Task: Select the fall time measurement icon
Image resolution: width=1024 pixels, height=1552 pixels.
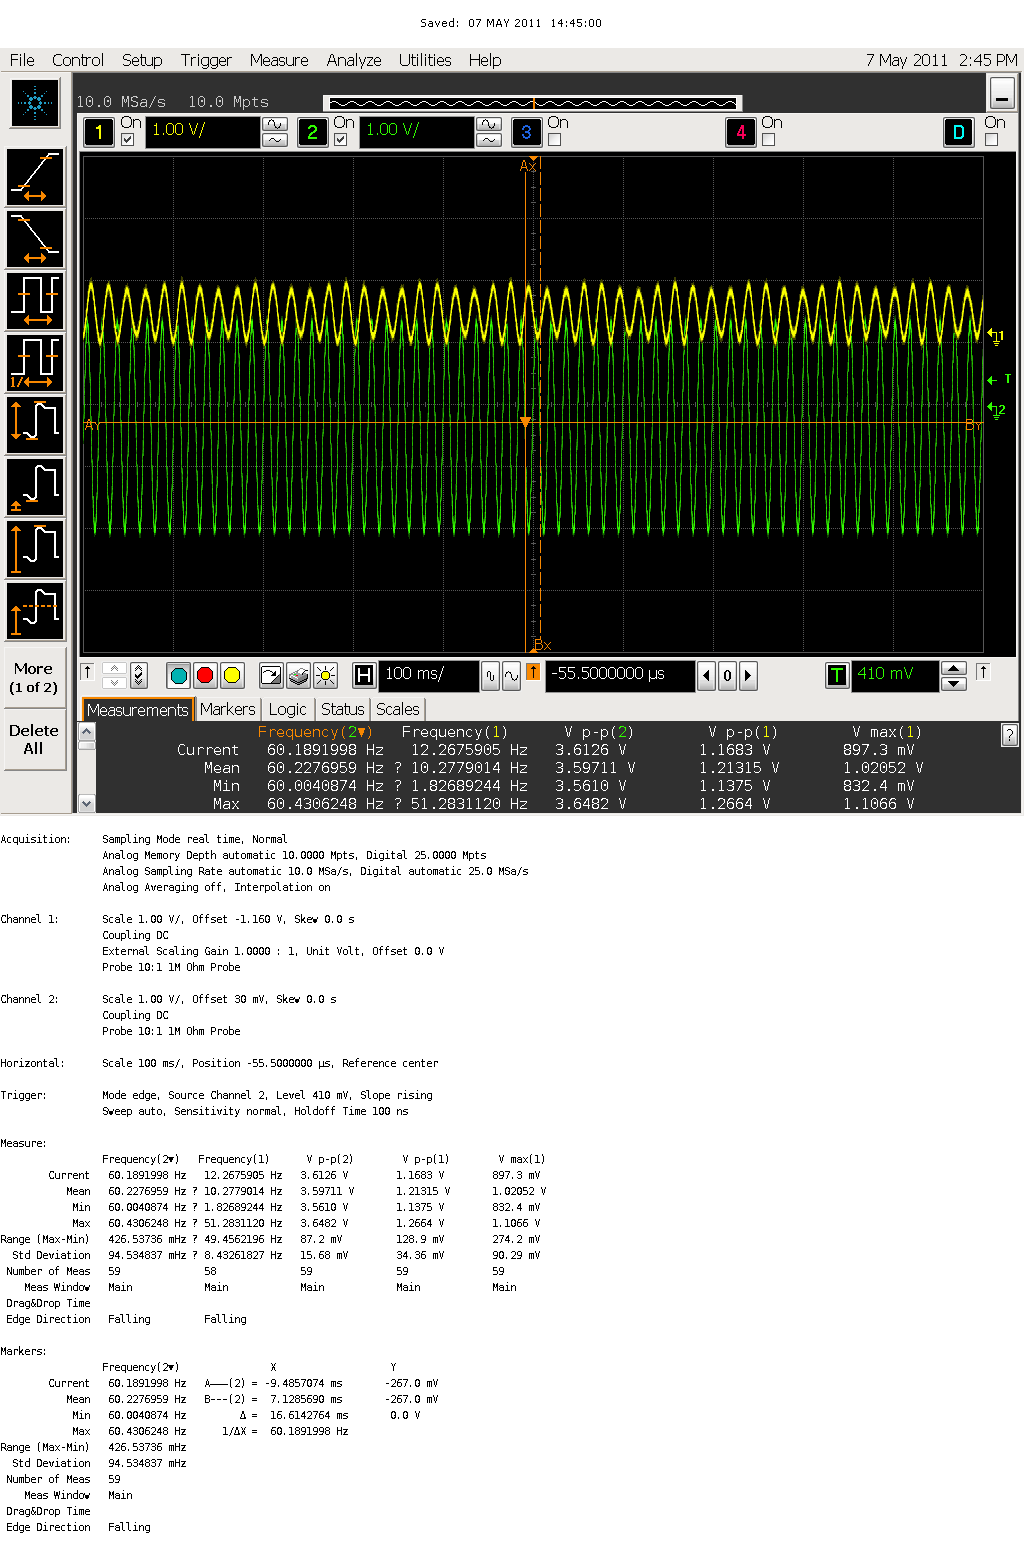Action: pyautogui.click(x=35, y=239)
